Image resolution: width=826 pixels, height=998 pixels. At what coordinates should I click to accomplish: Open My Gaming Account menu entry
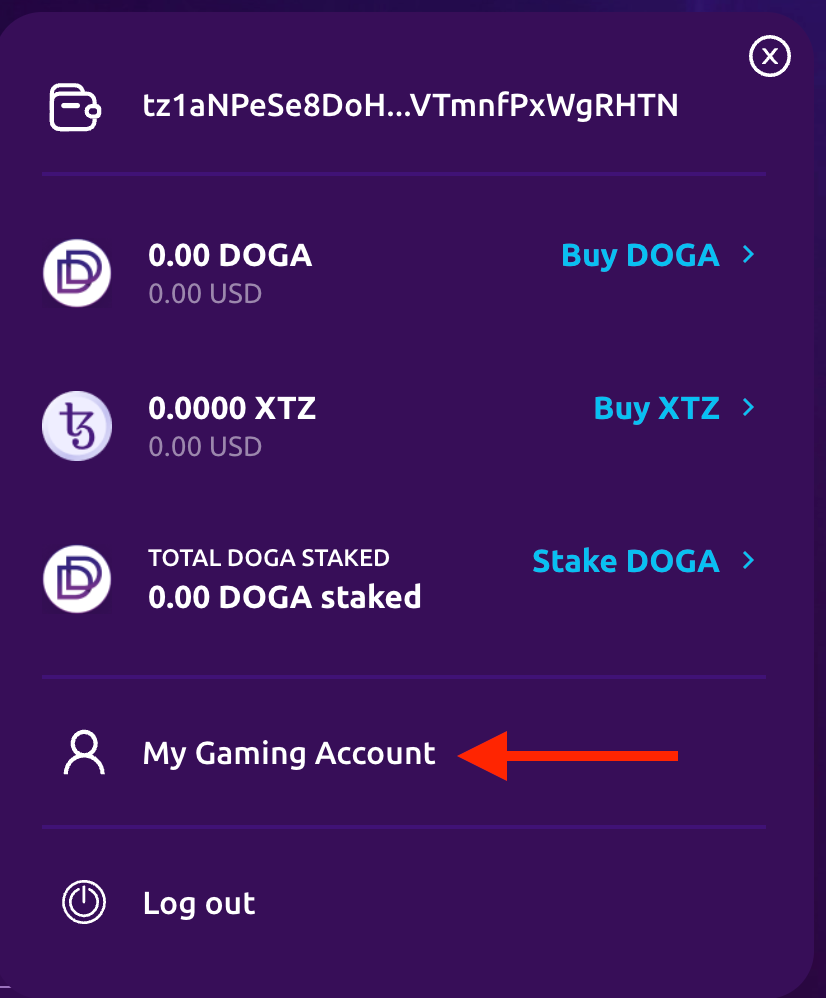[289, 754]
